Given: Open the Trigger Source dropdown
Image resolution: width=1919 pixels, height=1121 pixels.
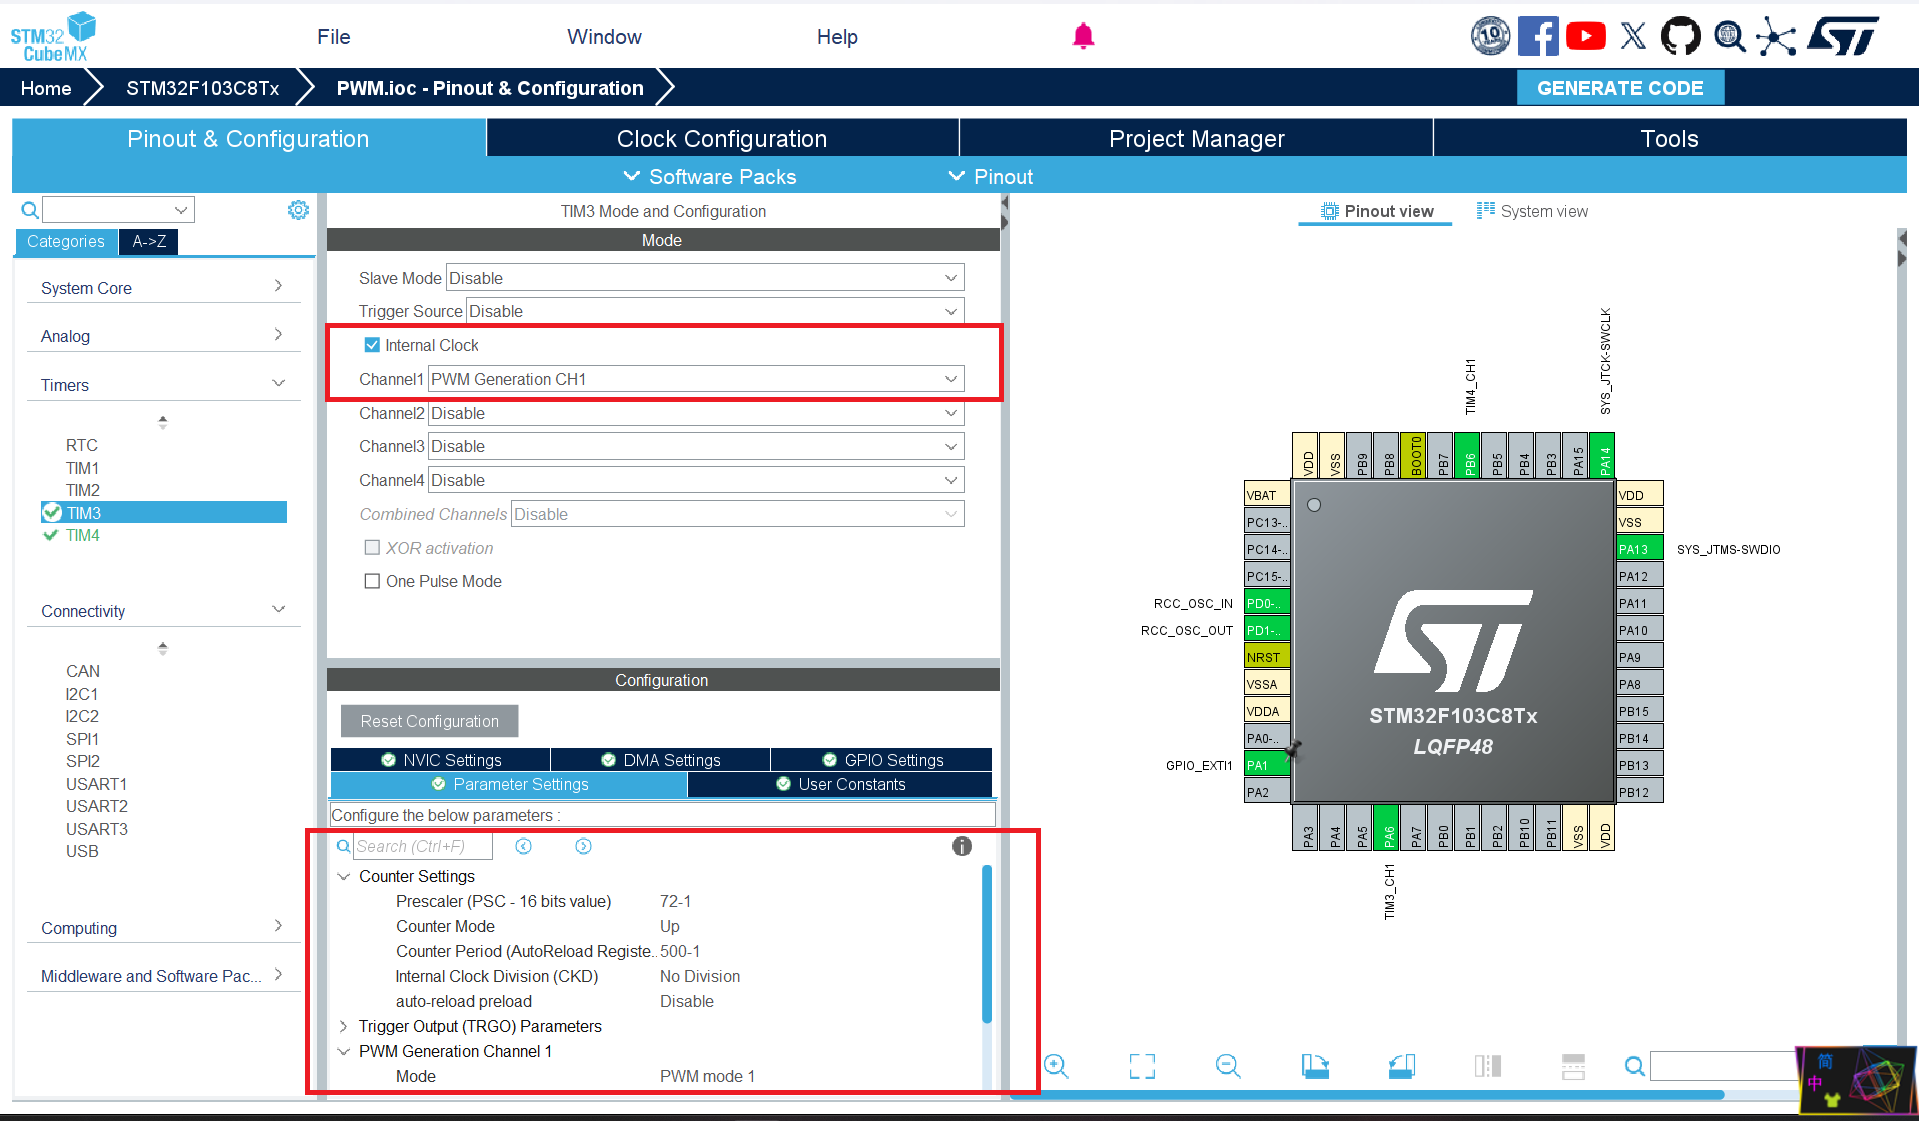Looking at the screenshot, I should [715, 311].
